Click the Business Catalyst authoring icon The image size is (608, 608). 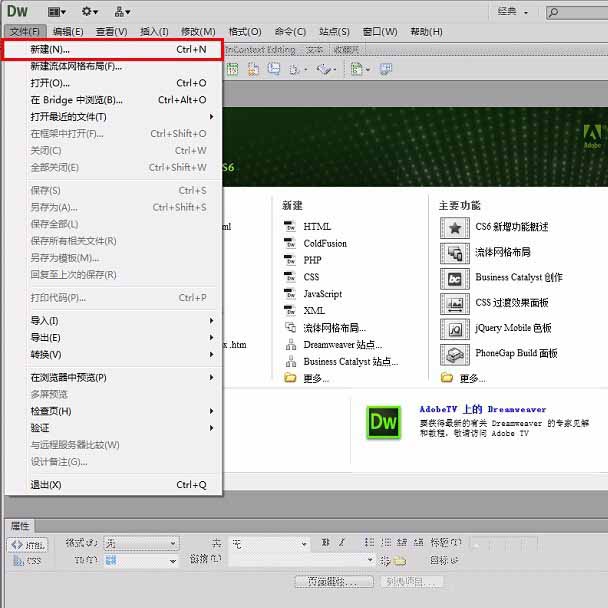click(455, 278)
